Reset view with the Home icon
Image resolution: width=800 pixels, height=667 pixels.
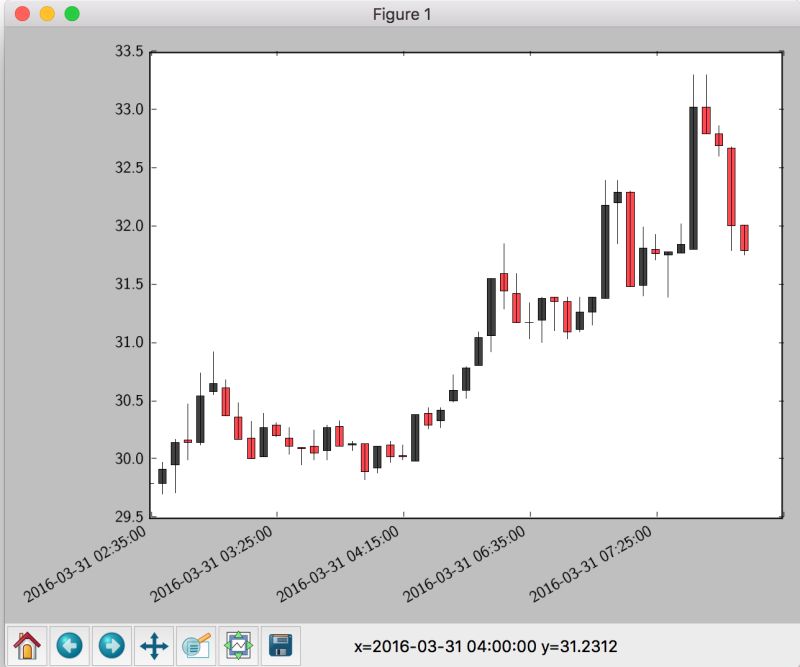(x=27, y=647)
